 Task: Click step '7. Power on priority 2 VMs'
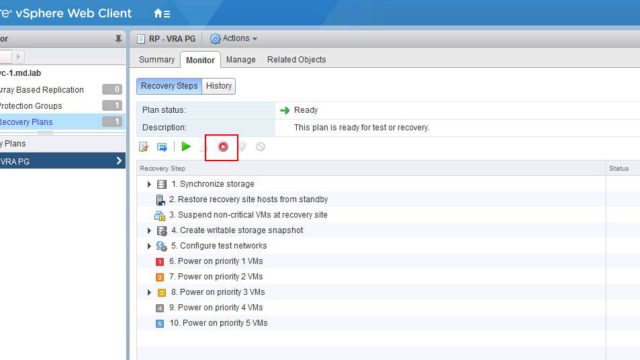tap(216, 277)
